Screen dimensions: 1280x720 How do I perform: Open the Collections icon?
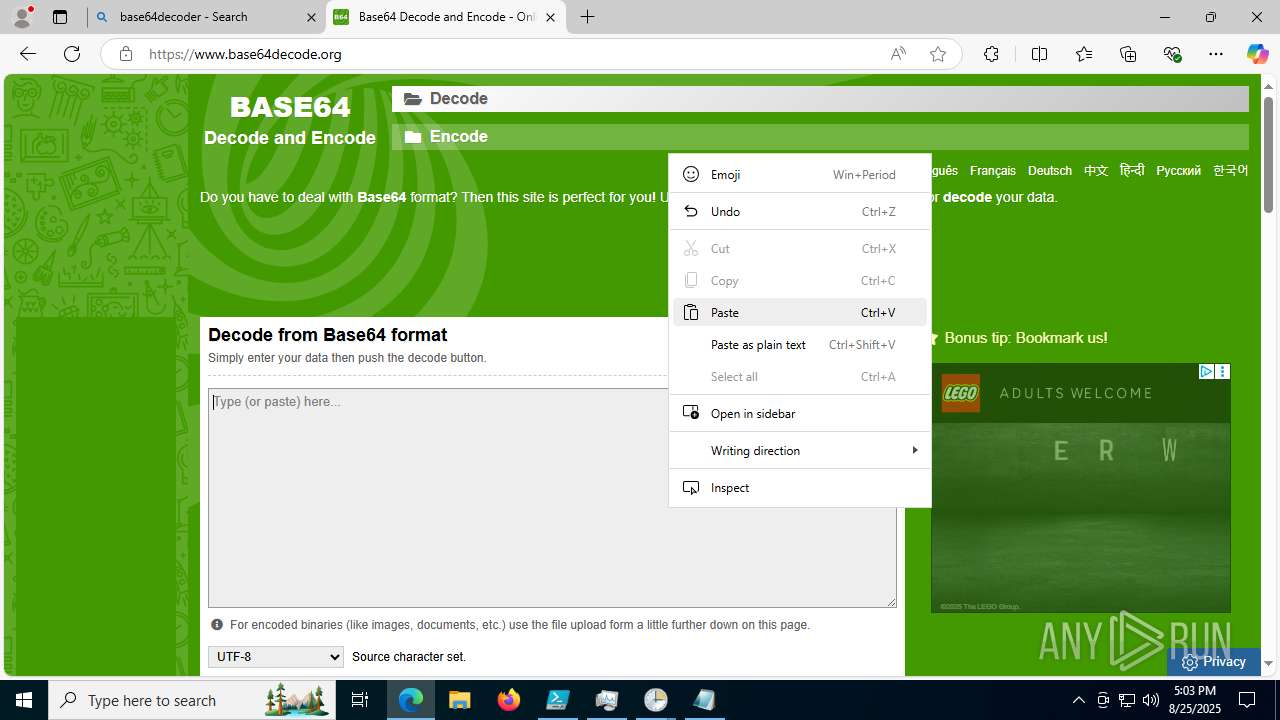[x=1128, y=54]
